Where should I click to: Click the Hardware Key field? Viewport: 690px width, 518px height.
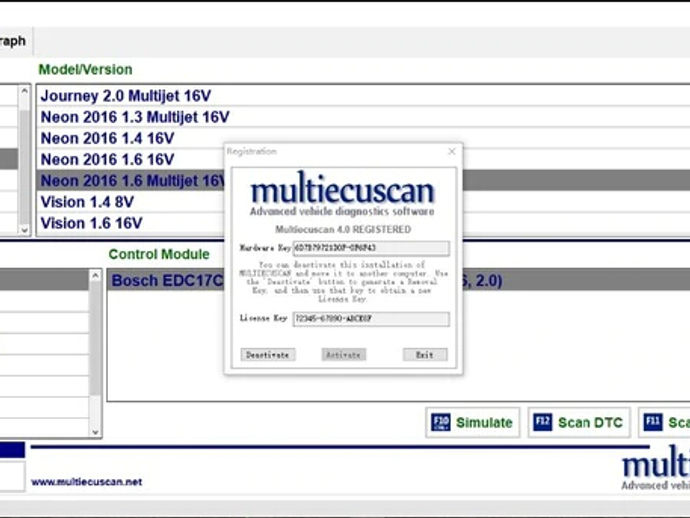point(371,248)
